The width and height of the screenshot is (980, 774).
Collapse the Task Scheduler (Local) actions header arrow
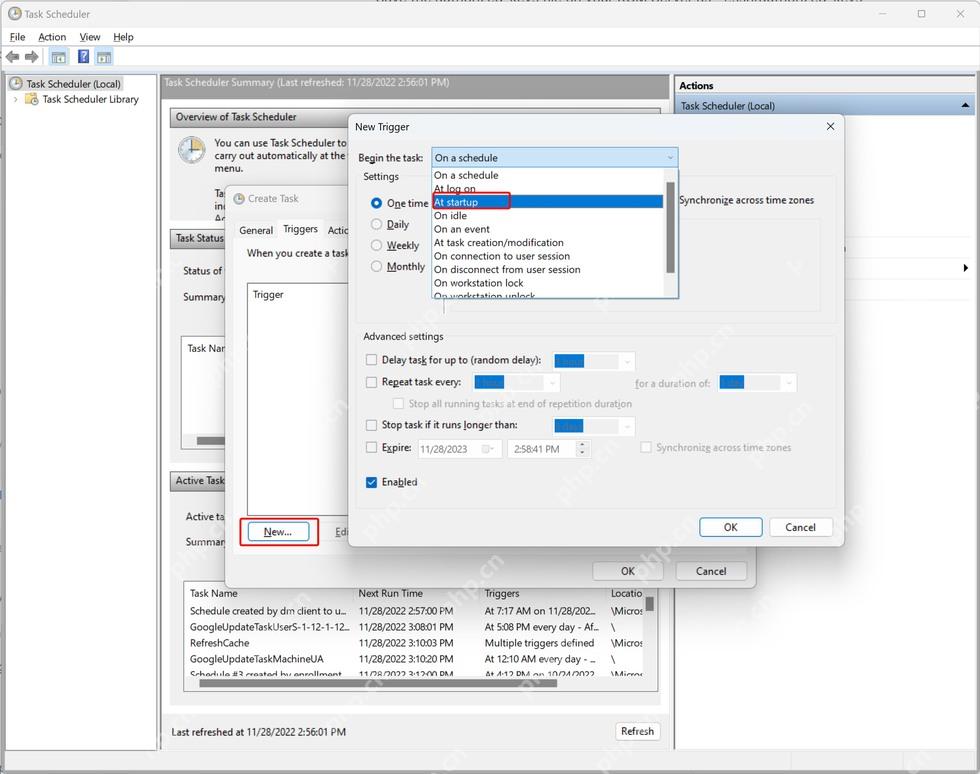pos(965,106)
